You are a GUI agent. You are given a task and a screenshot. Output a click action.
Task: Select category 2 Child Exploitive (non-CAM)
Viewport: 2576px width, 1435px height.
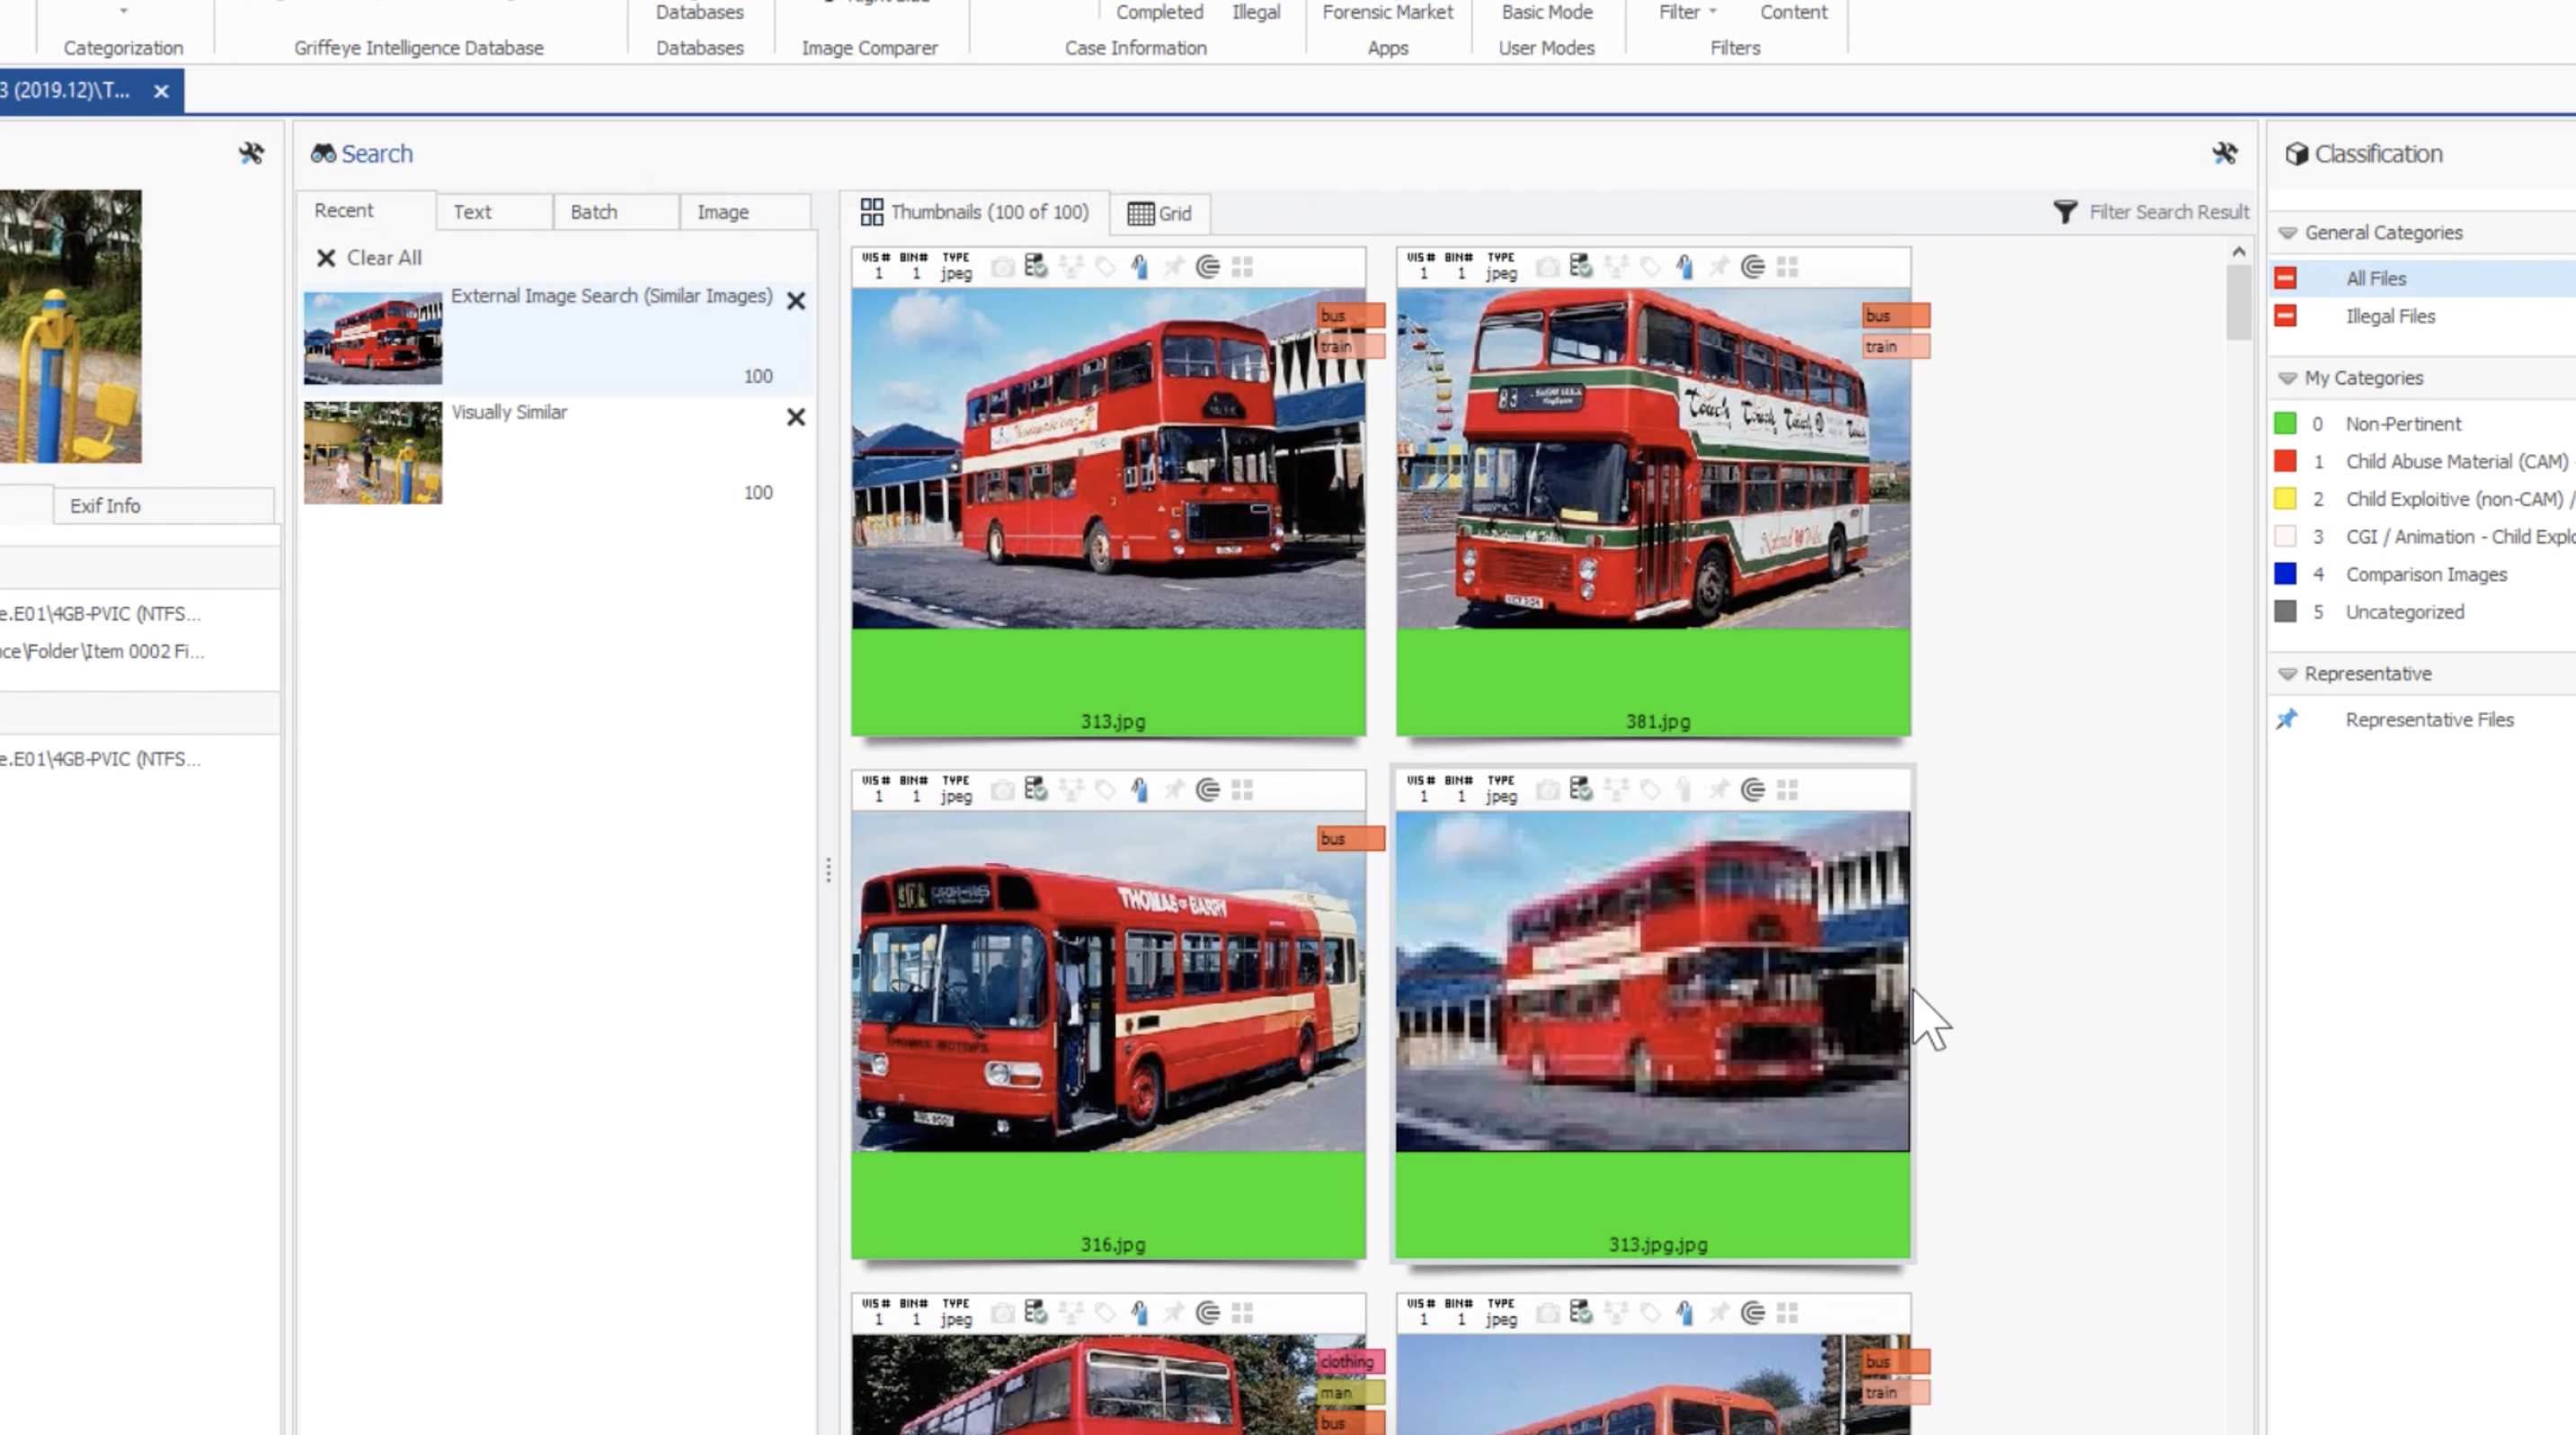point(2422,499)
